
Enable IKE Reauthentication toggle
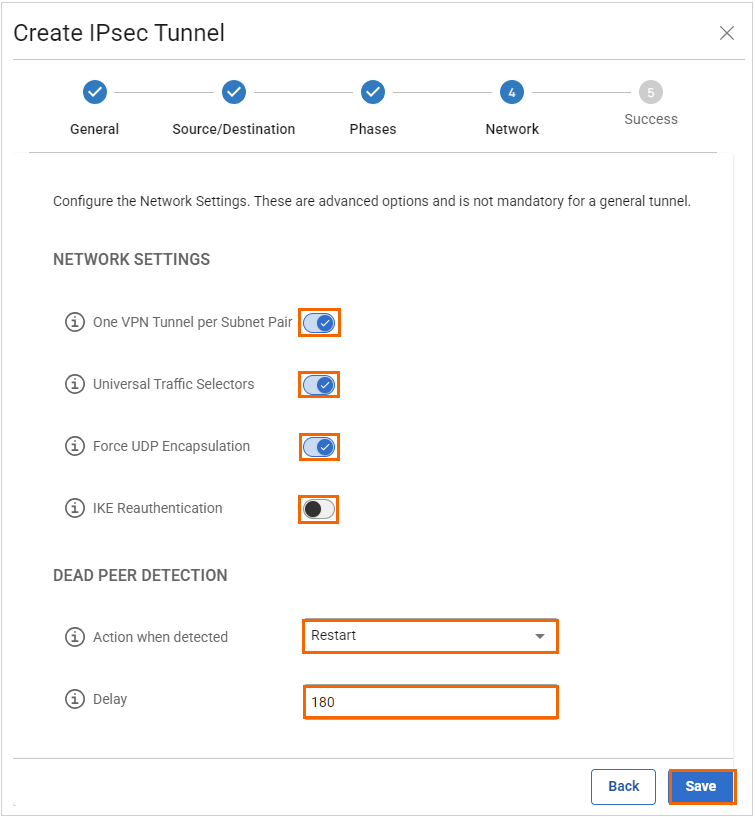click(319, 509)
